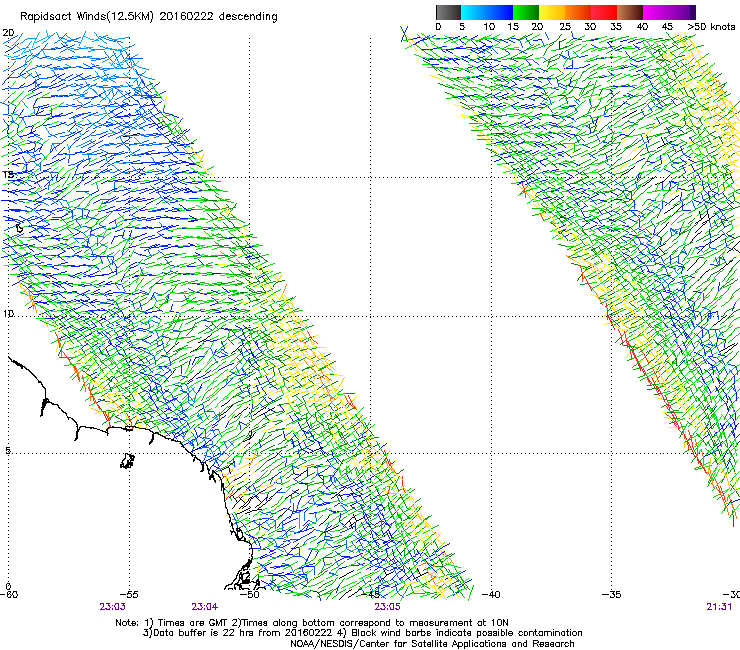Click the '20' latitude axis label at top left
Screen dimensions: 740x650
click(8, 33)
